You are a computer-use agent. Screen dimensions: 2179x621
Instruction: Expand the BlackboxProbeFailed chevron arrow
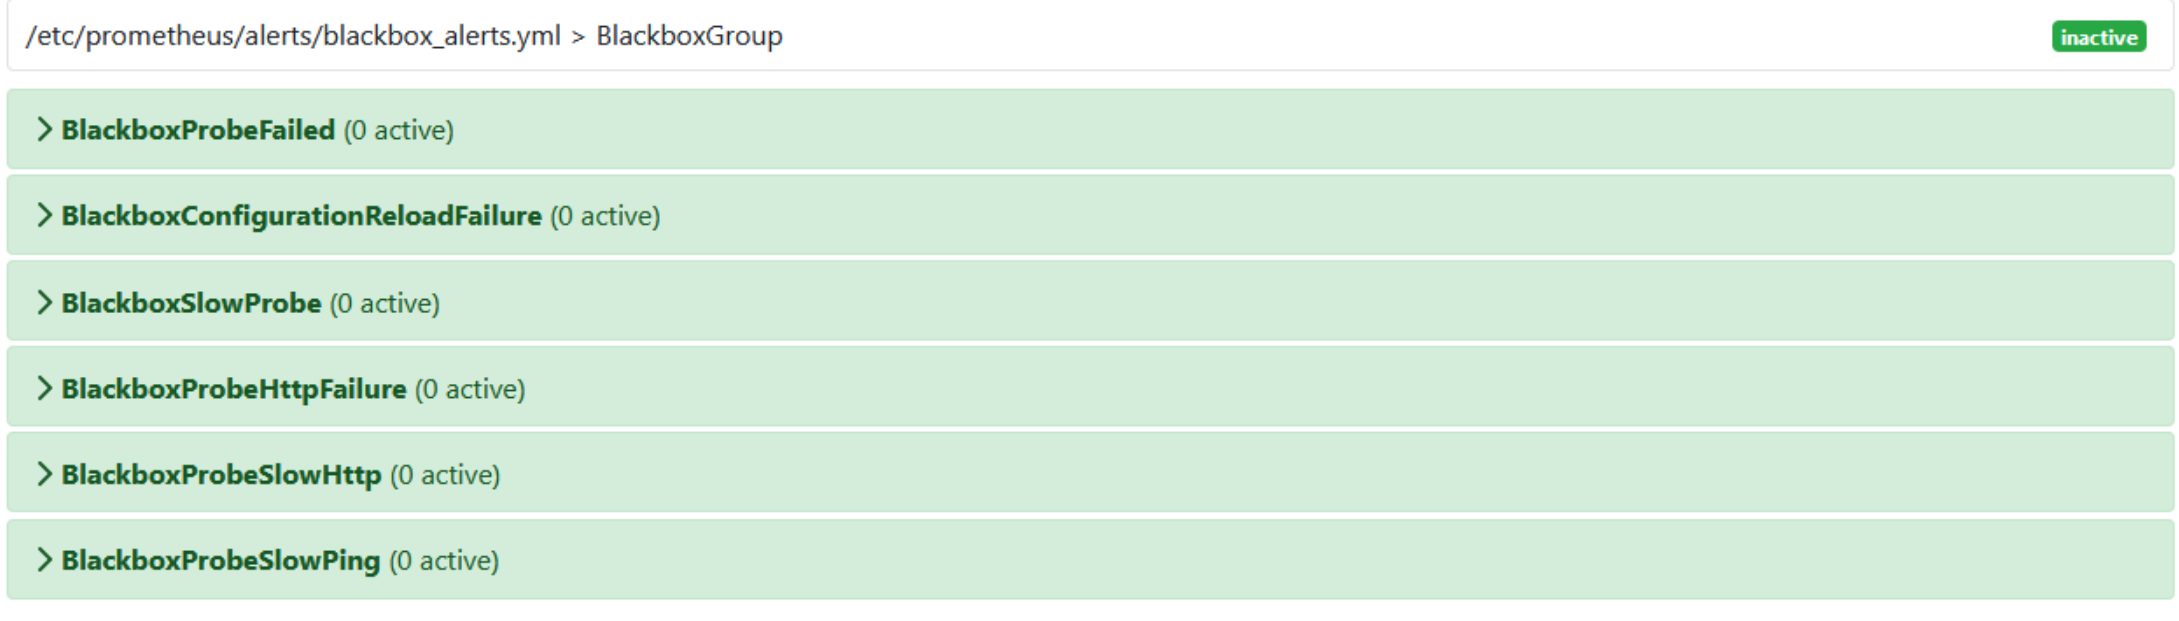tap(44, 130)
